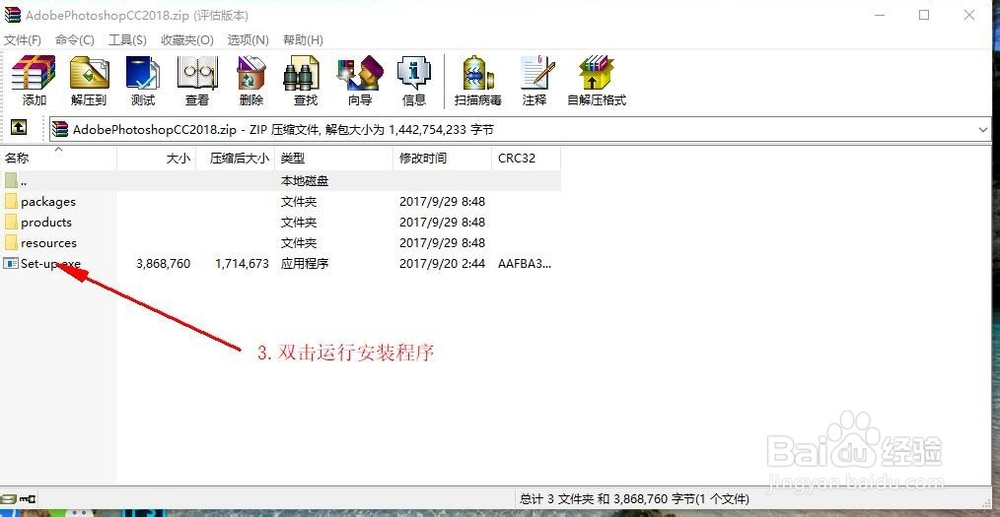
Task: Click the WinRAR title bar icon
Action: click(x=12, y=15)
